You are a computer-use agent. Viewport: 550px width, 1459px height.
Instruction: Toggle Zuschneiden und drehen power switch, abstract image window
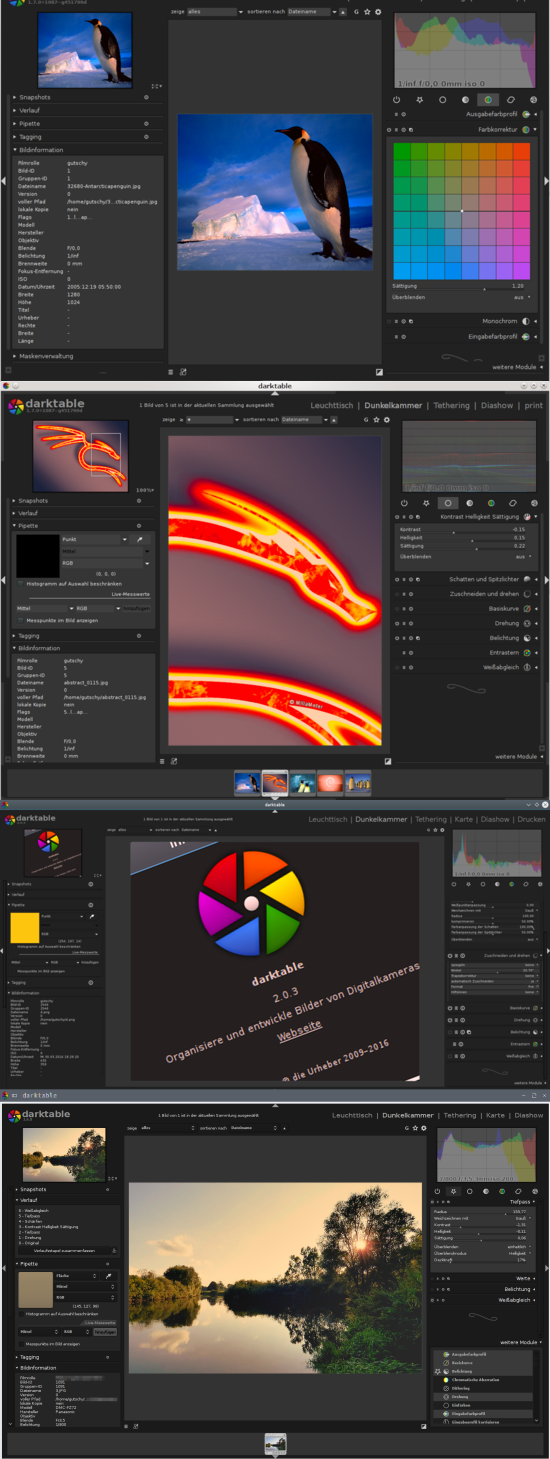pos(396,594)
